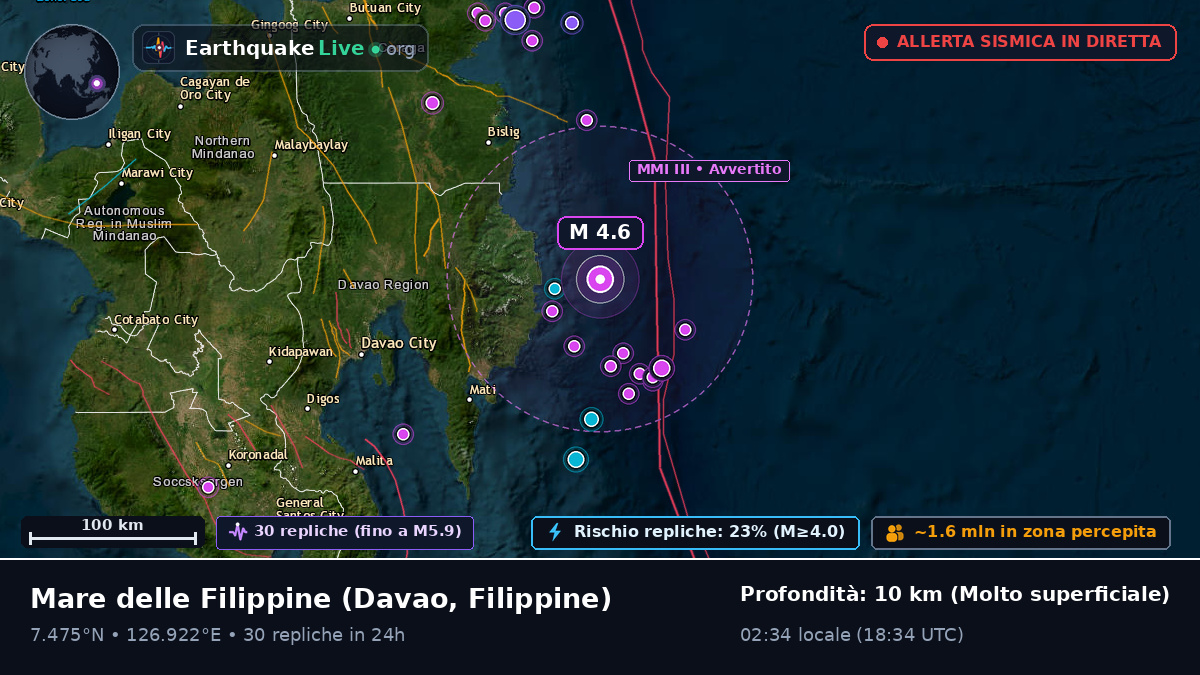Click the Butuan City map label
Screen dimensions: 1200x675
tap(385, 8)
